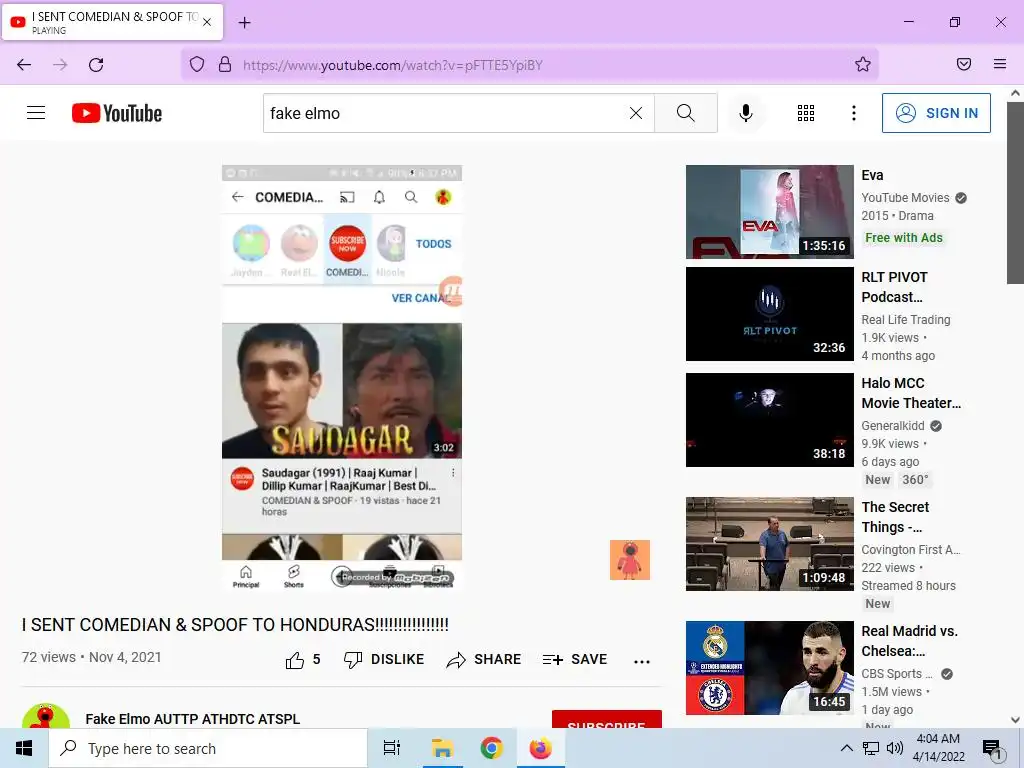
Task: Open Windows Start menu
Action: tap(24, 748)
